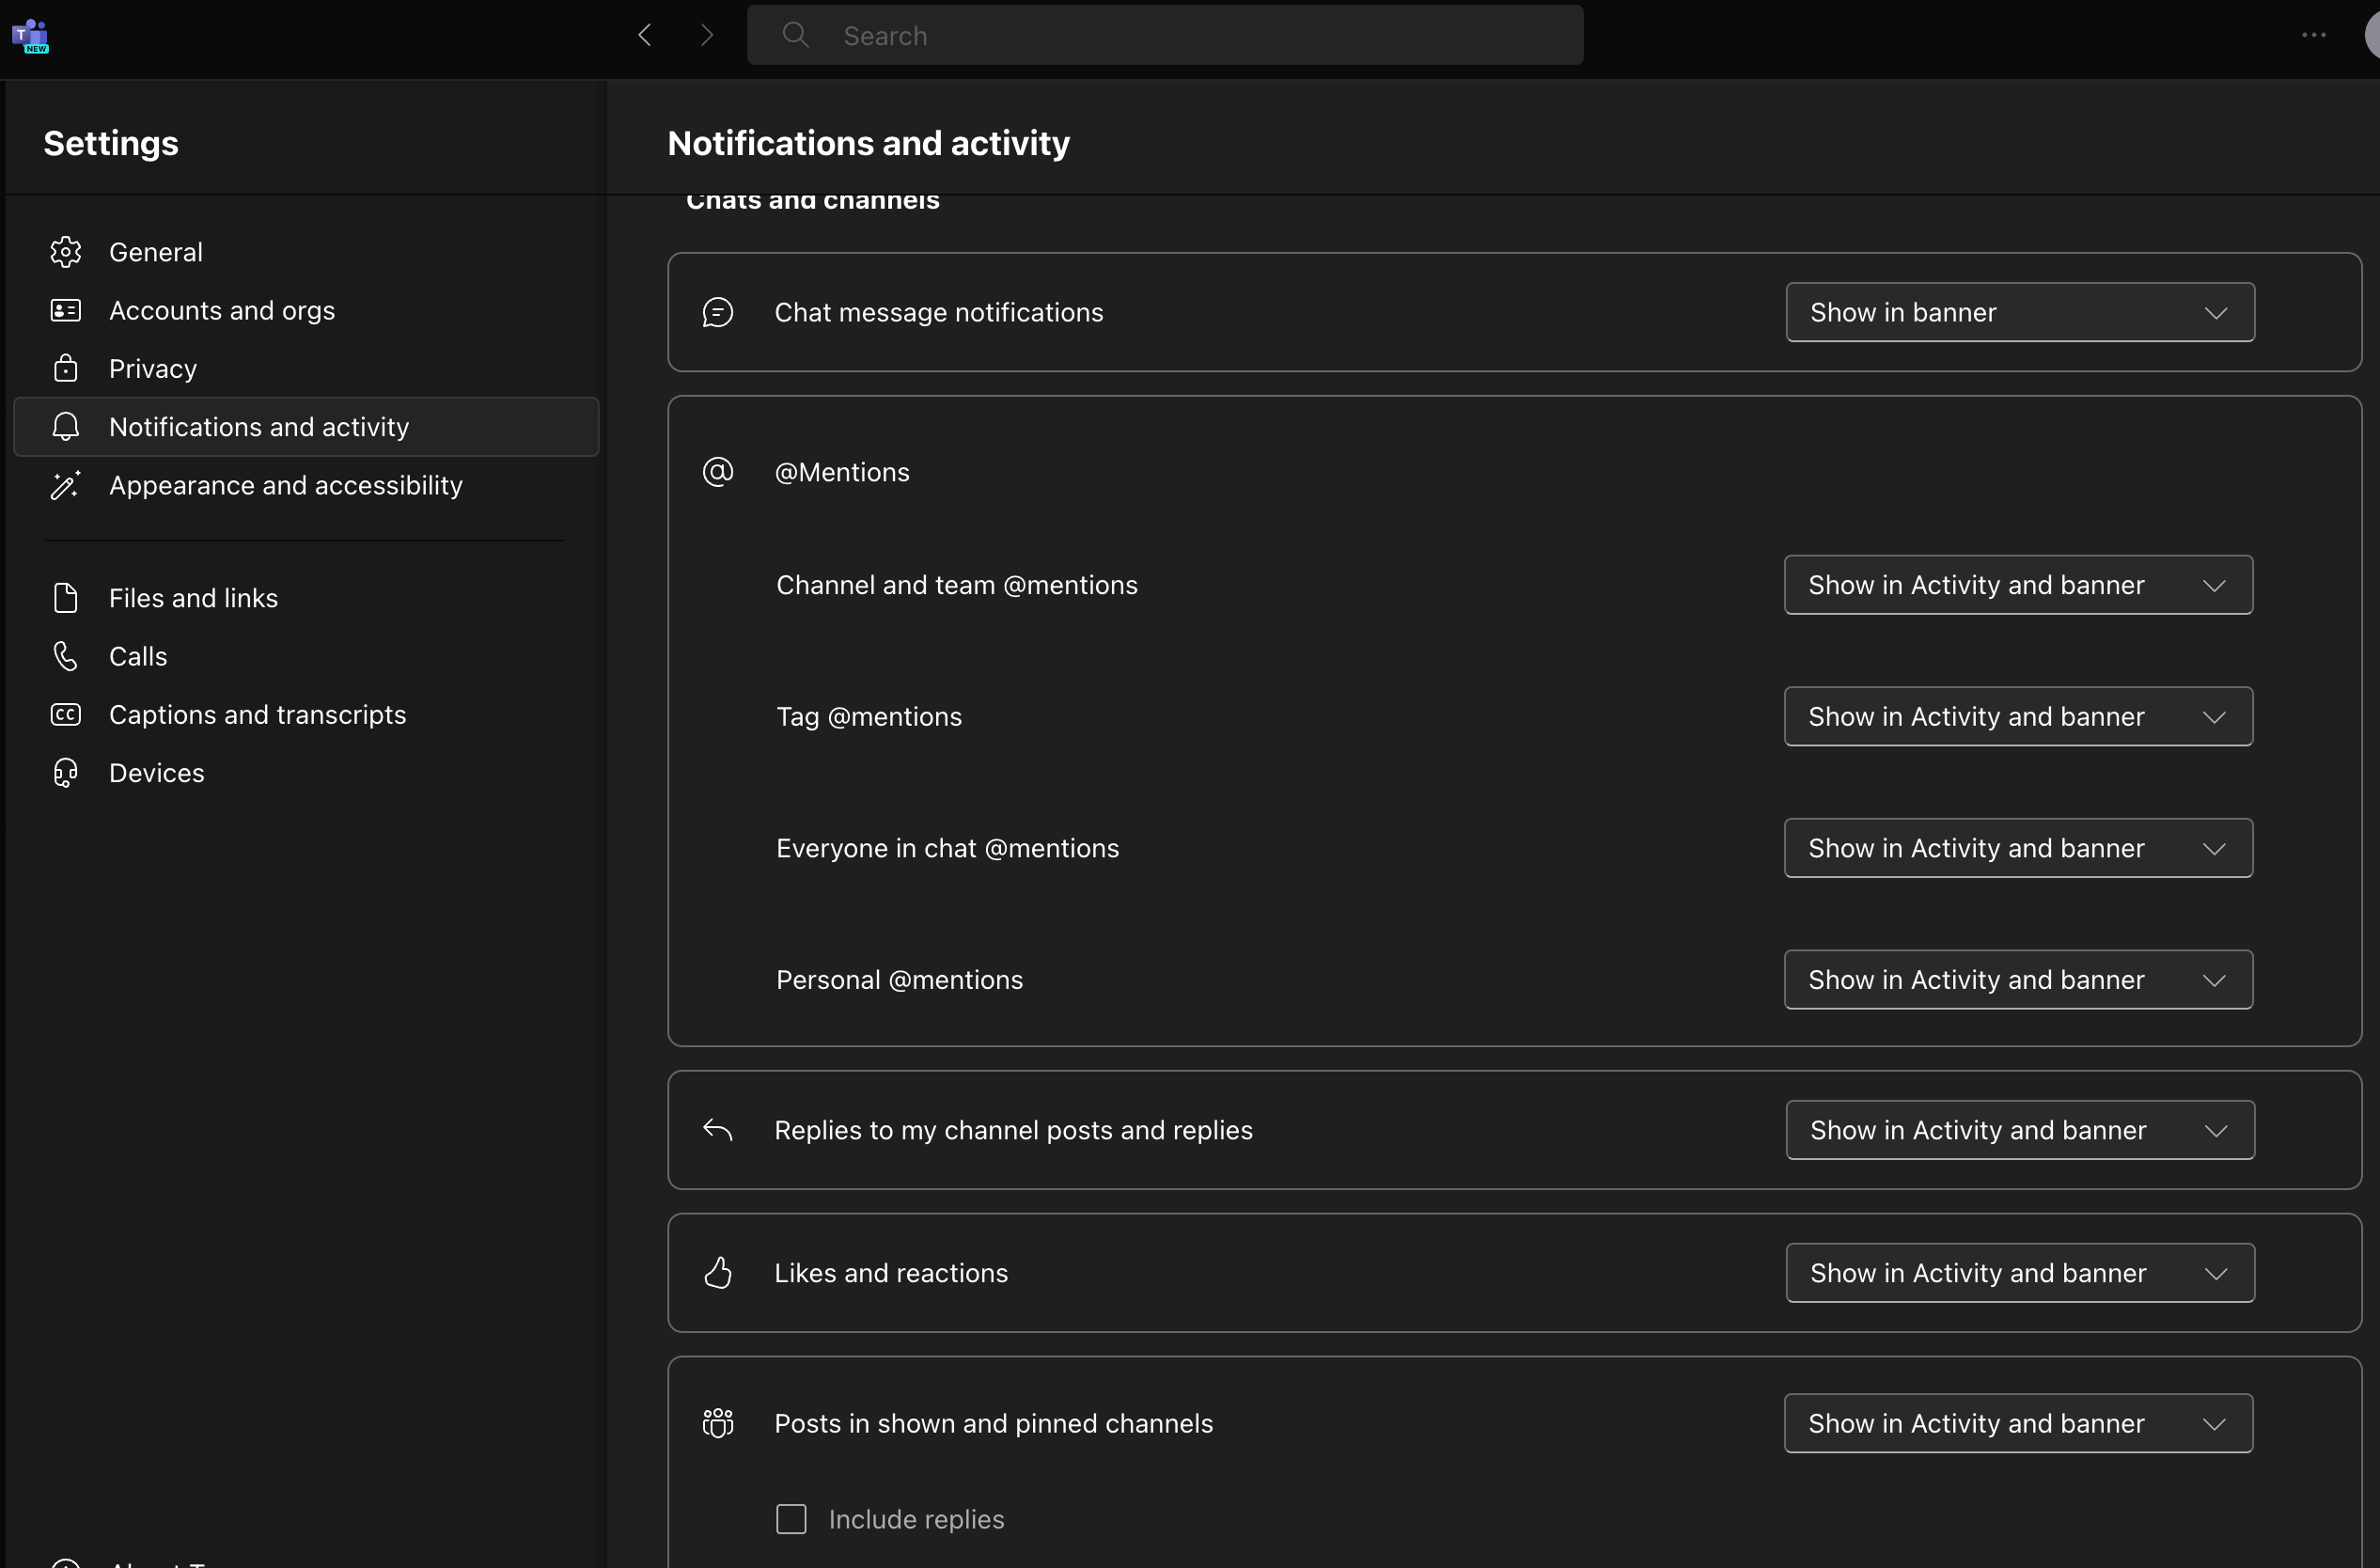The image size is (2380, 1568).
Task: Select the Notifications and activity section
Action: tap(259, 427)
